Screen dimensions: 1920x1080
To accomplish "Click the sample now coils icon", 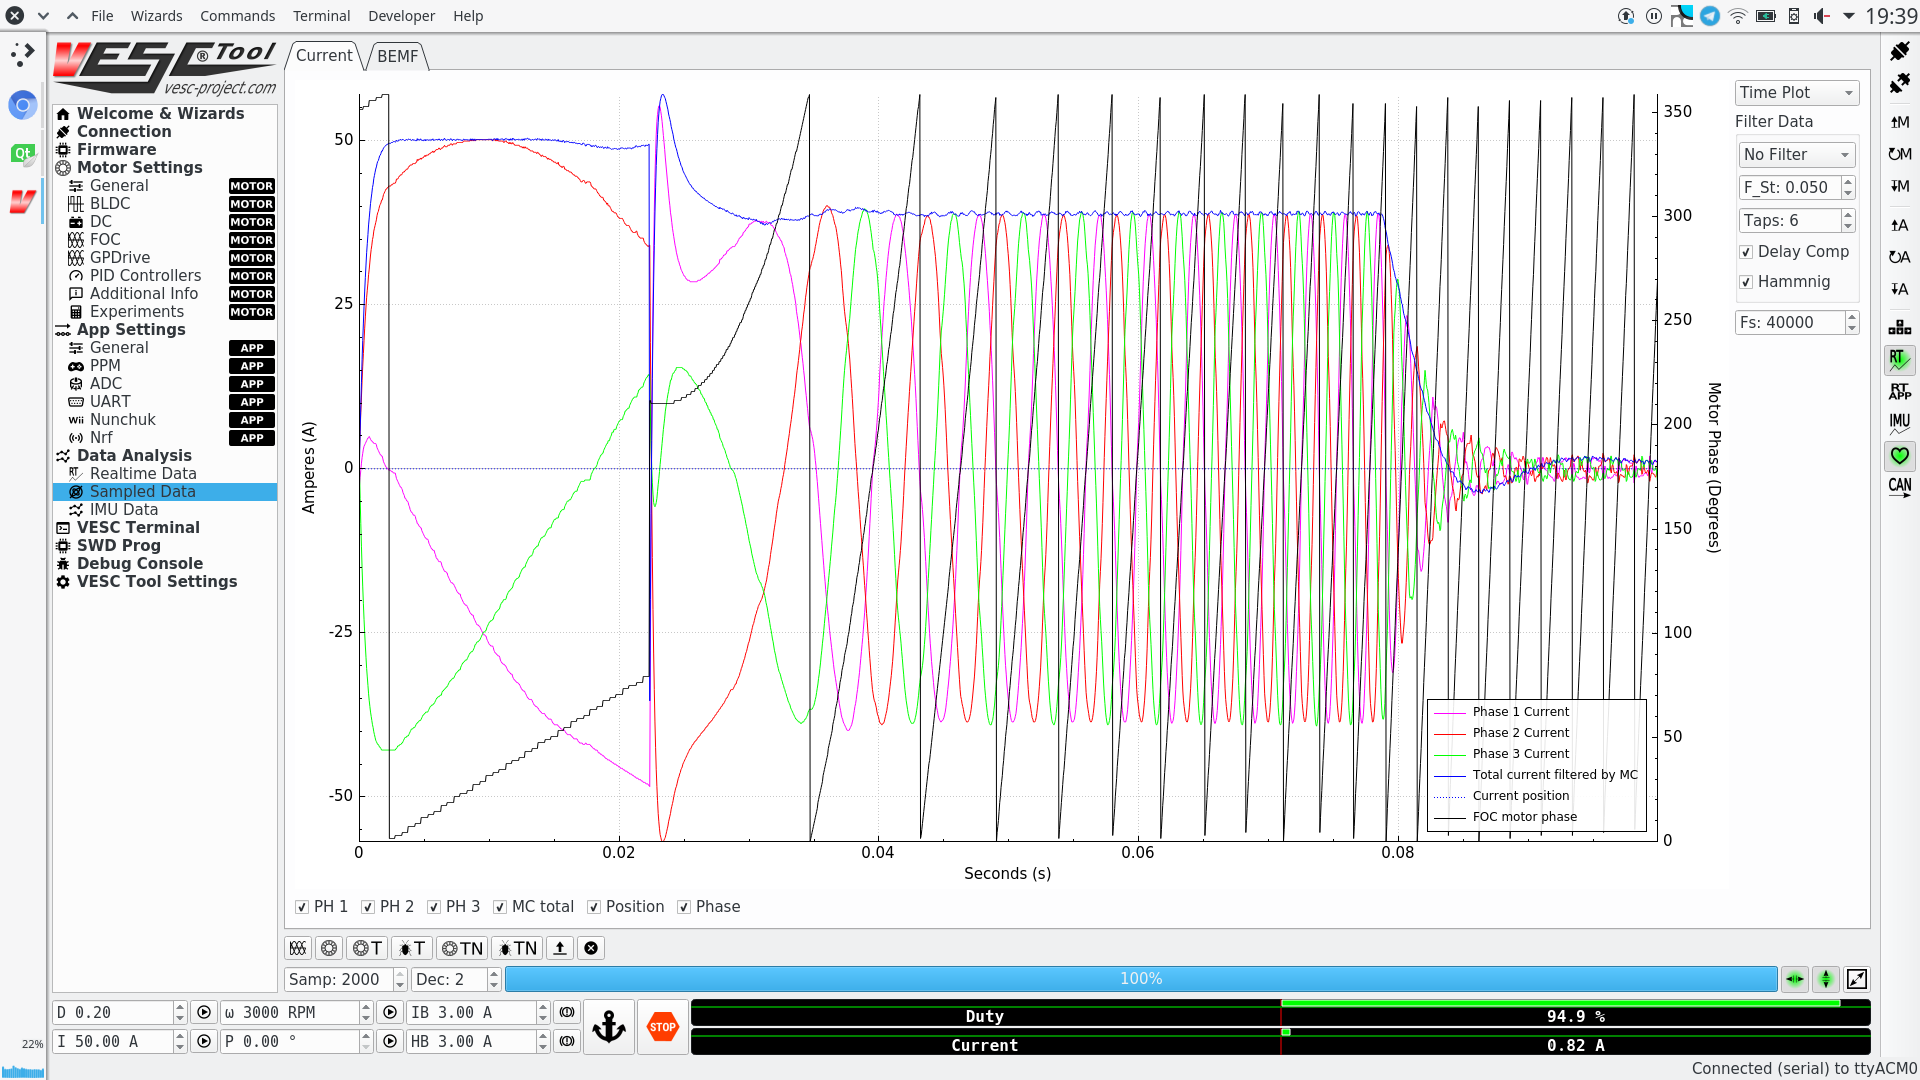I will pyautogui.click(x=298, y=948).
